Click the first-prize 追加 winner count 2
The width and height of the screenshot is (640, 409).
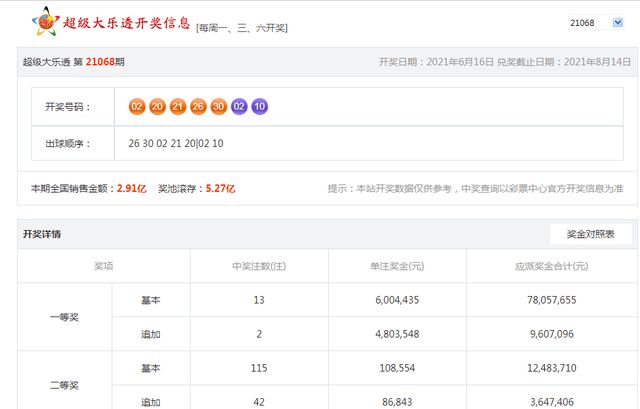coord(259,334)
